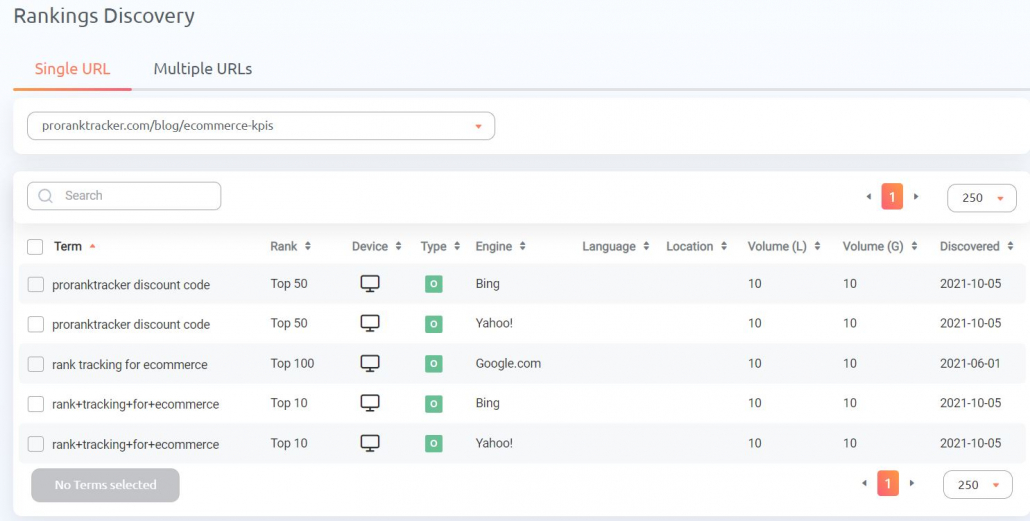Open the URL selector dropdown

coord(261,125)
